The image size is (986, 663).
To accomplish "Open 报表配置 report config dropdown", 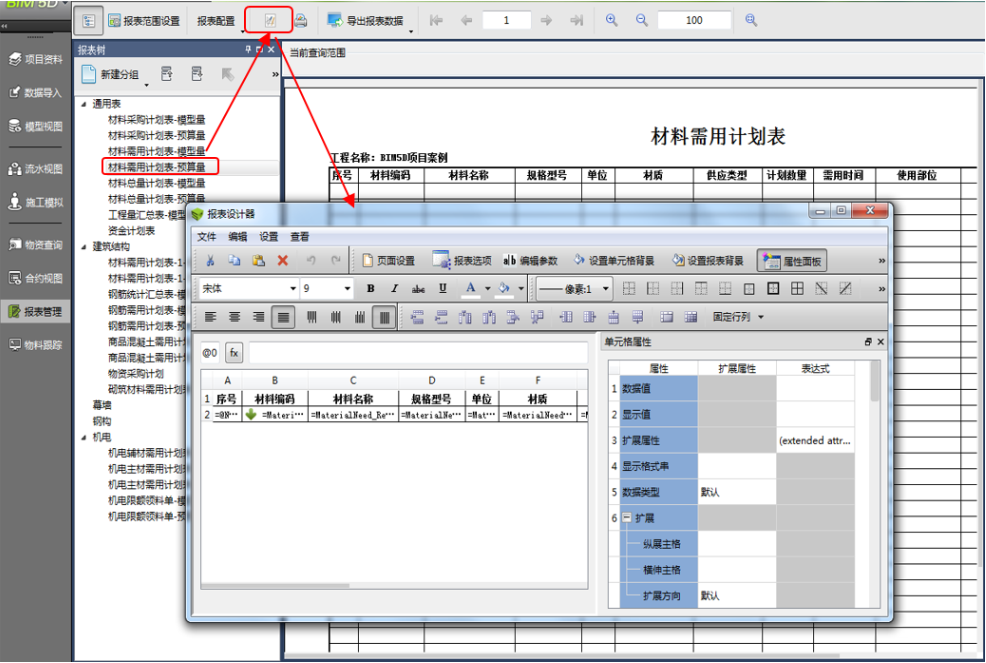I will [x=221, y=21].
